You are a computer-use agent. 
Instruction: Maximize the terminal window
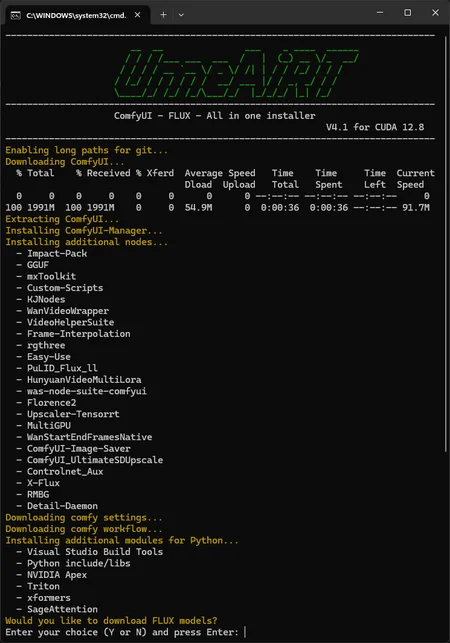[407, 13]
